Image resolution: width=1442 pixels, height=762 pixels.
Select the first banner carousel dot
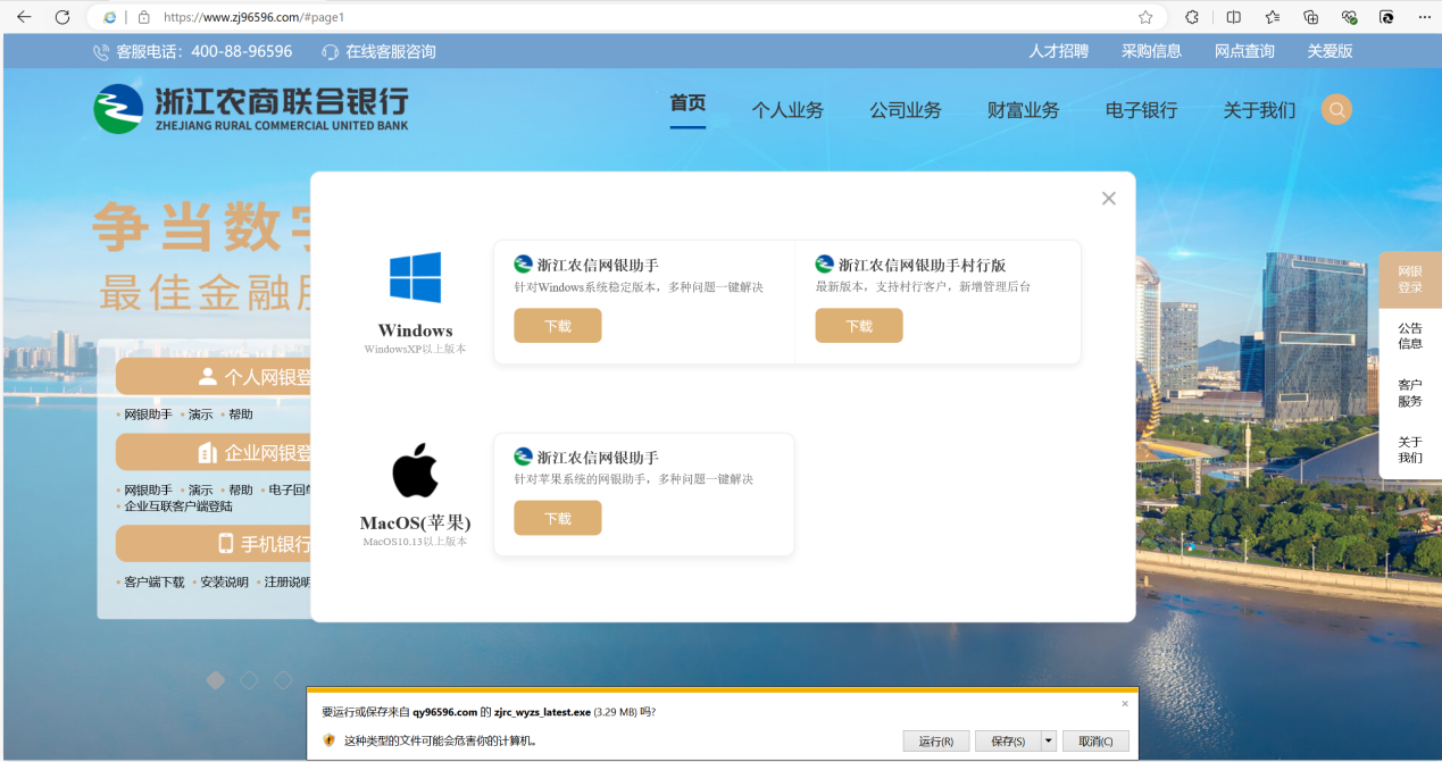tap(216, 680)
